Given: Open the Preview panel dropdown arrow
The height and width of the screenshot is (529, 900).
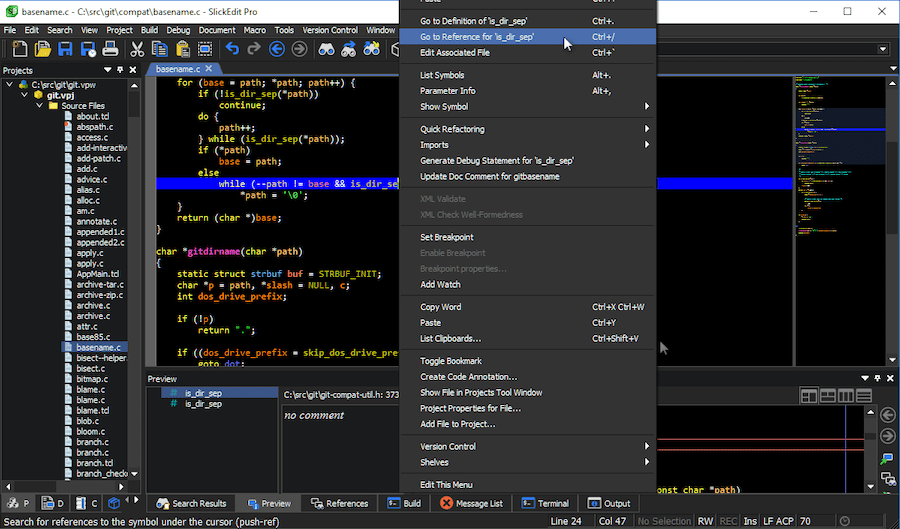Looking at the screenshot, I should coord(865,379).
